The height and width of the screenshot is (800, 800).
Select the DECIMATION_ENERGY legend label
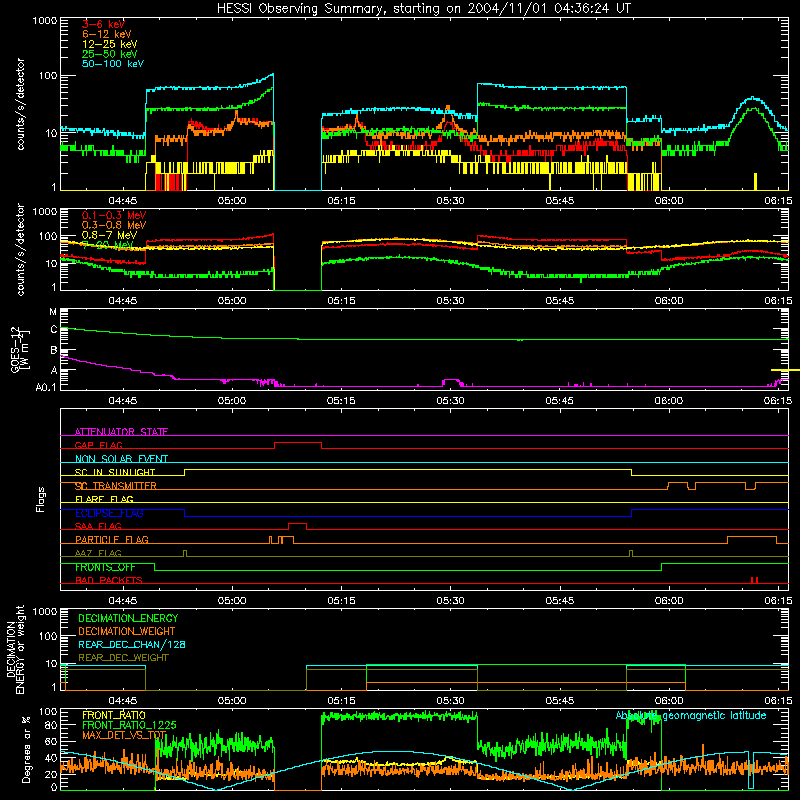pyautogui.click(x=128, y=618)
